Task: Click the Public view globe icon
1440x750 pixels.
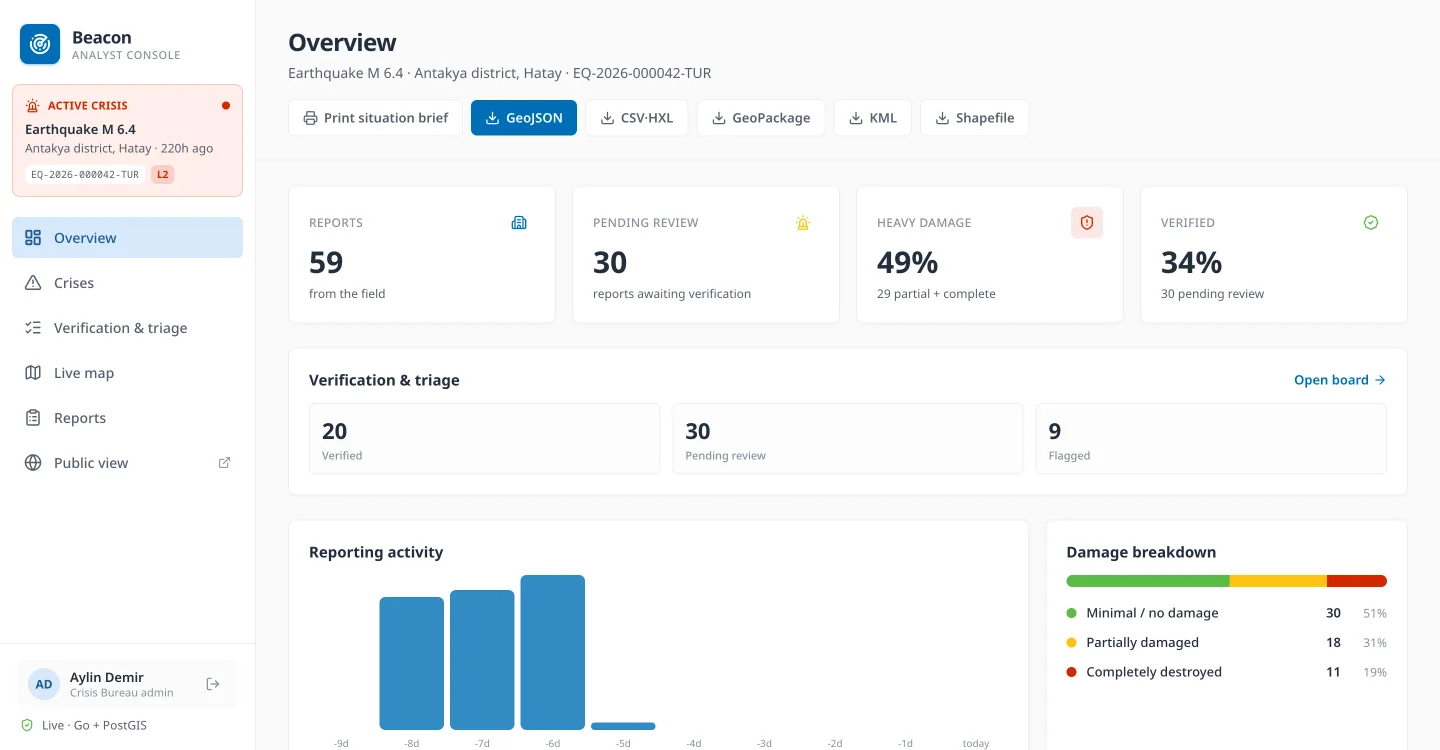Action: 33,463
